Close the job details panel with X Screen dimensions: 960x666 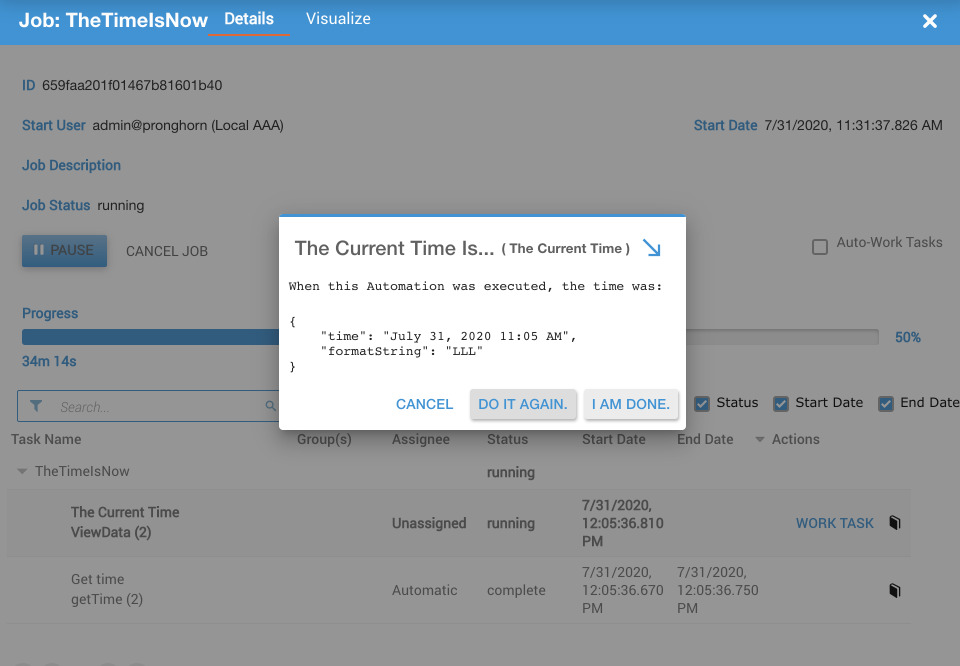coord(929,21)
